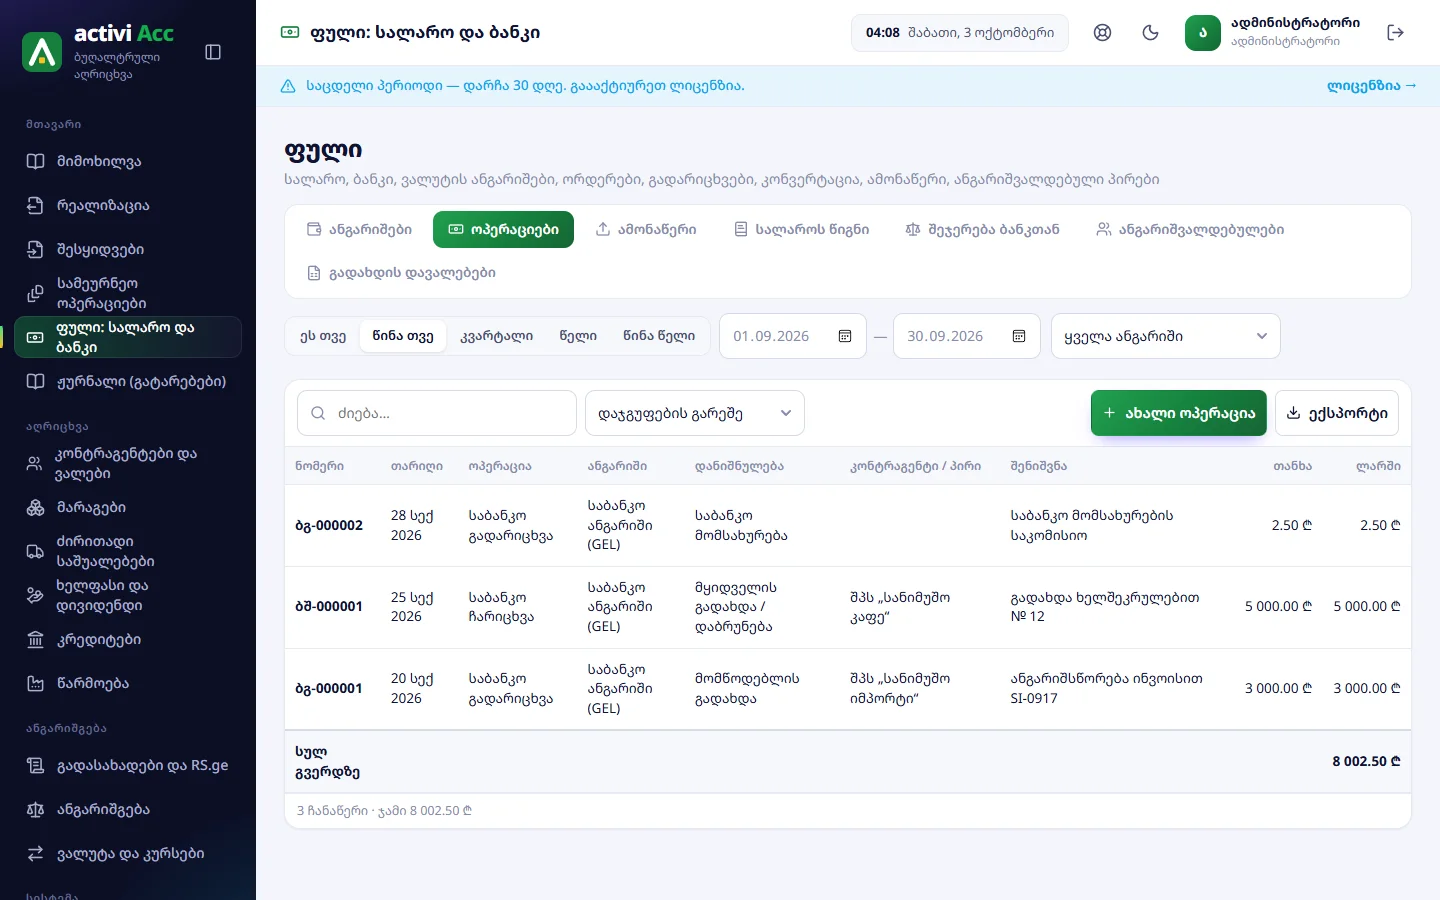1440x900 pixels.
Task: Switch to the ამონაწერი tab
Action: (646, 229)
